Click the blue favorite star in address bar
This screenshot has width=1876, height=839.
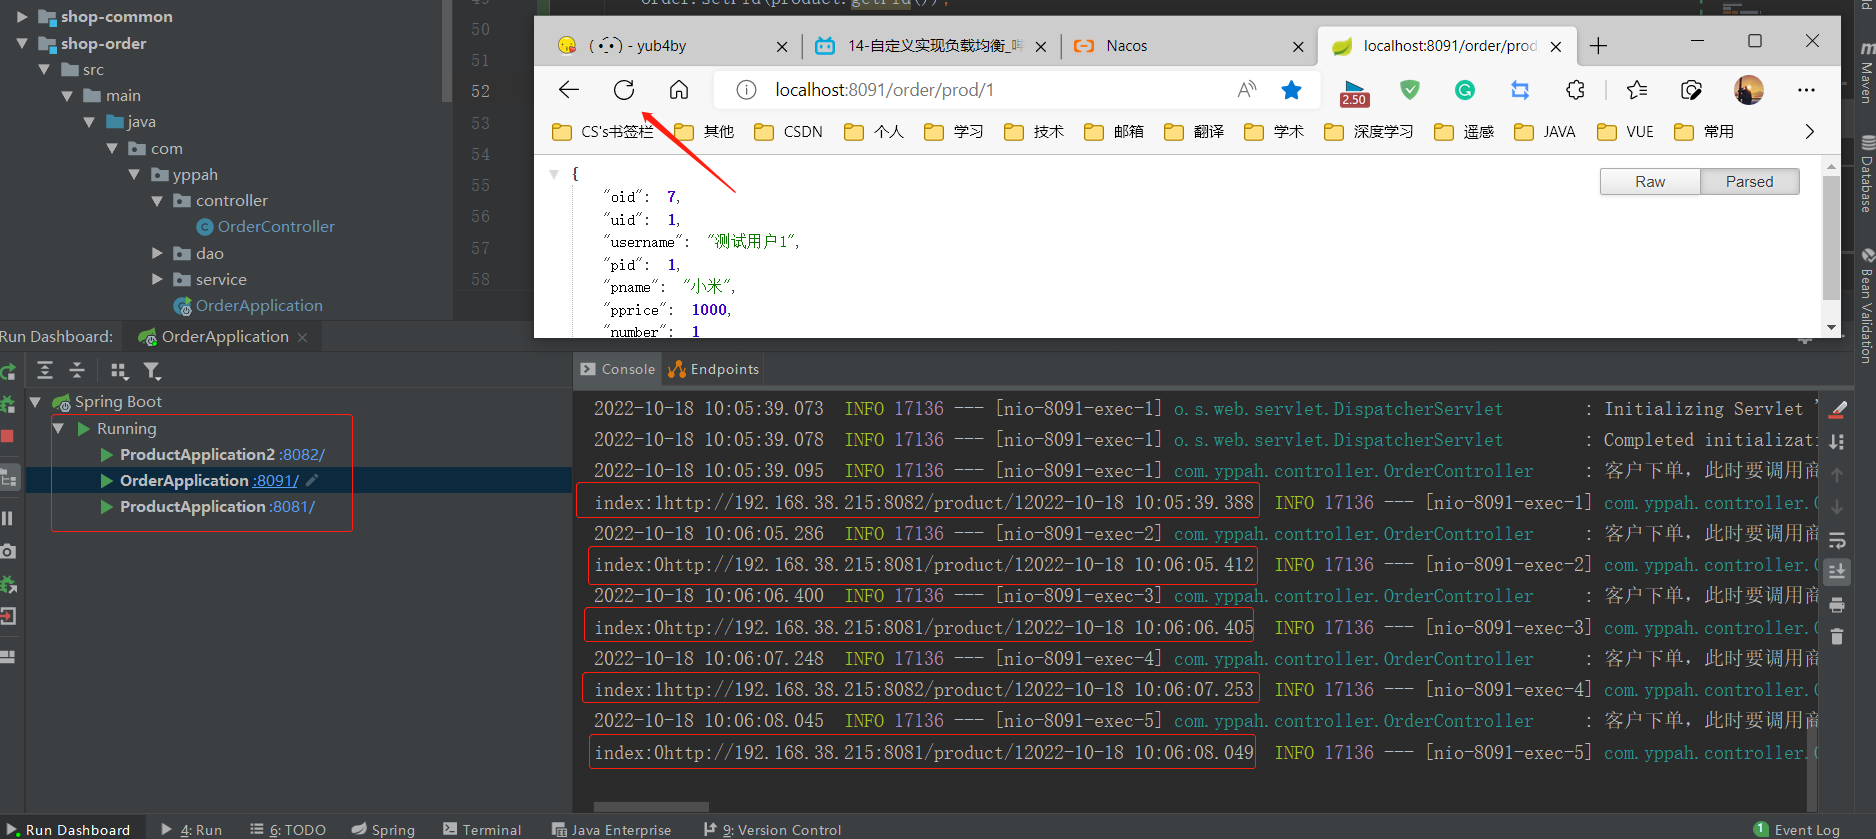[1292, 90]
